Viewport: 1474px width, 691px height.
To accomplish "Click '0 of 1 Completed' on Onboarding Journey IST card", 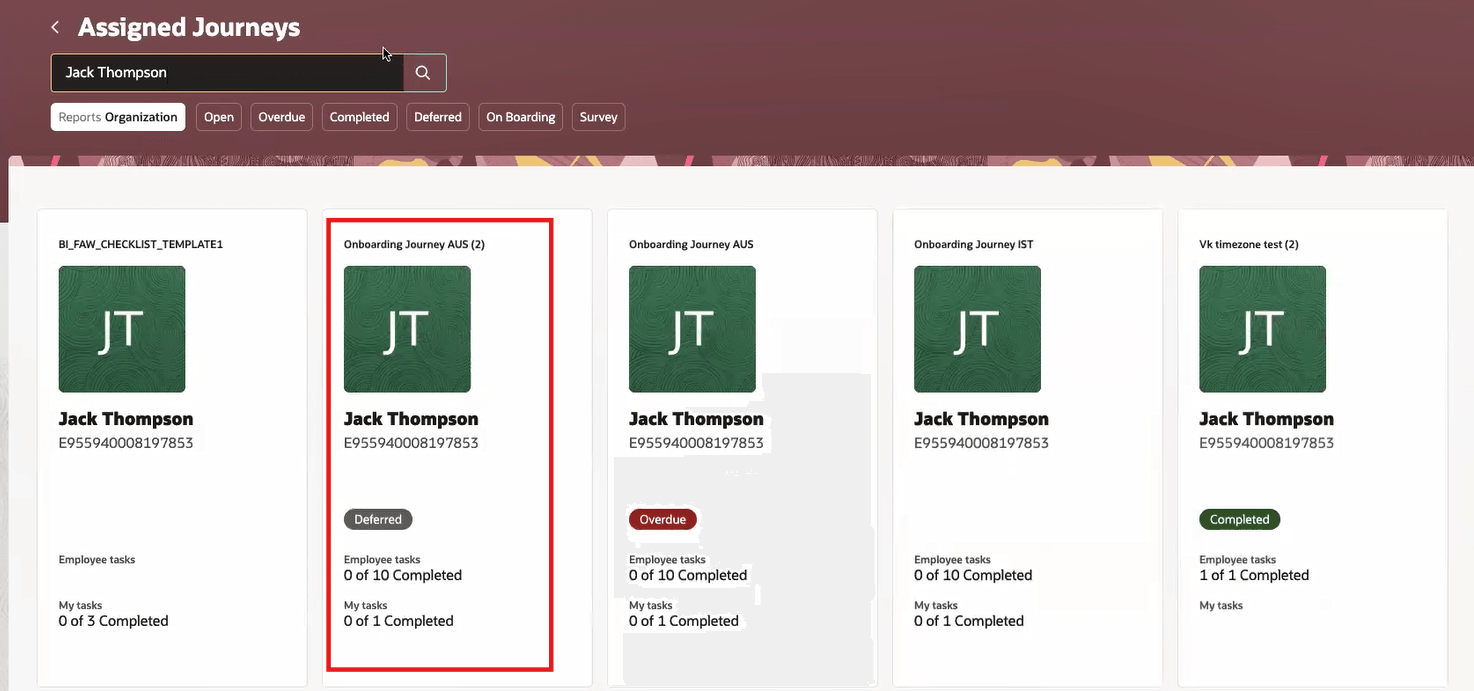I will [968, 621].
